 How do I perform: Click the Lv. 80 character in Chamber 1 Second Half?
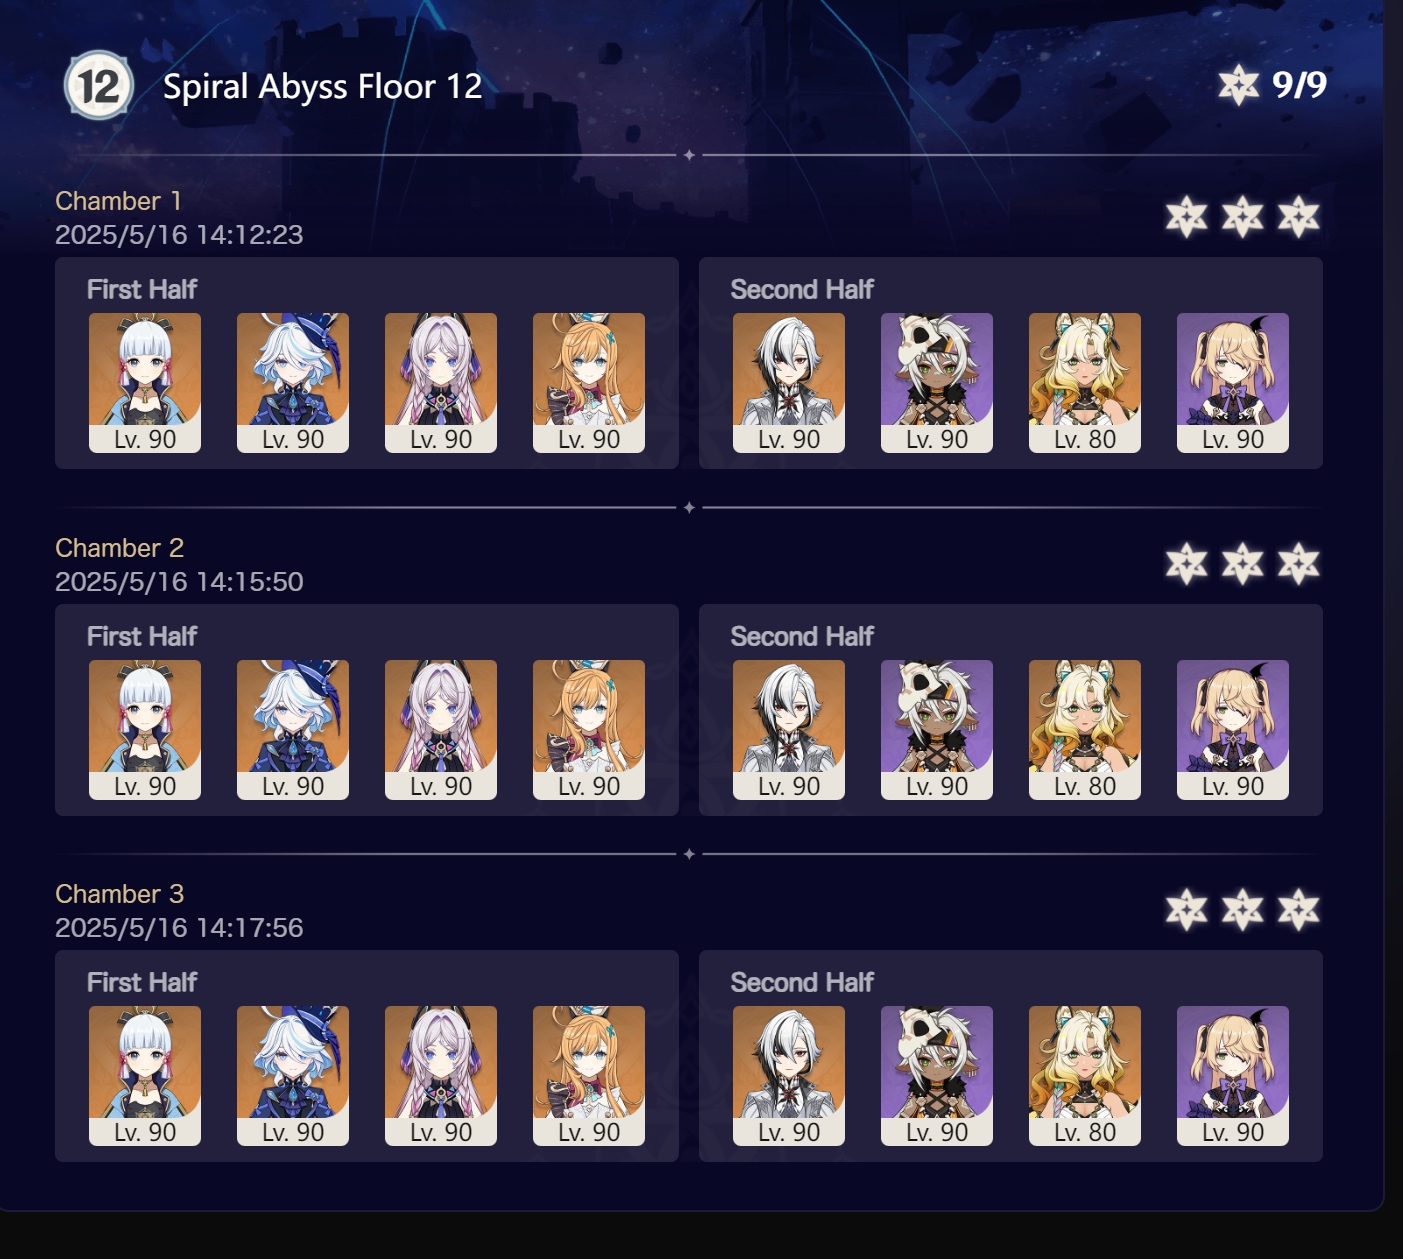click(x=1085, y=383)
